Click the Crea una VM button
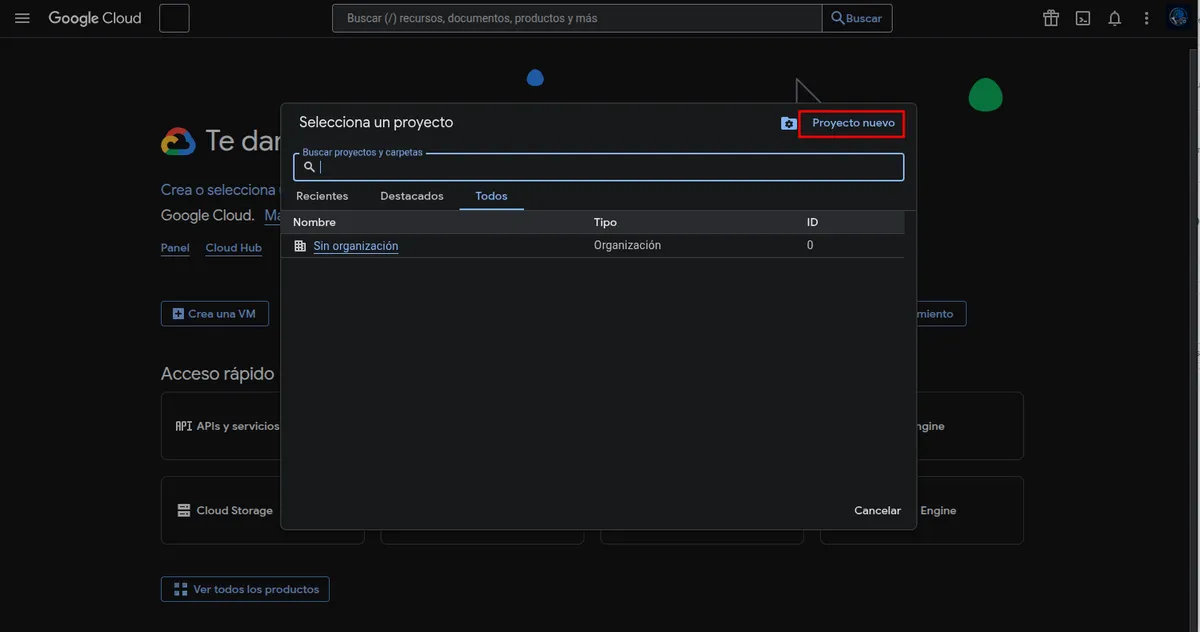 click(x=214, y=314)
